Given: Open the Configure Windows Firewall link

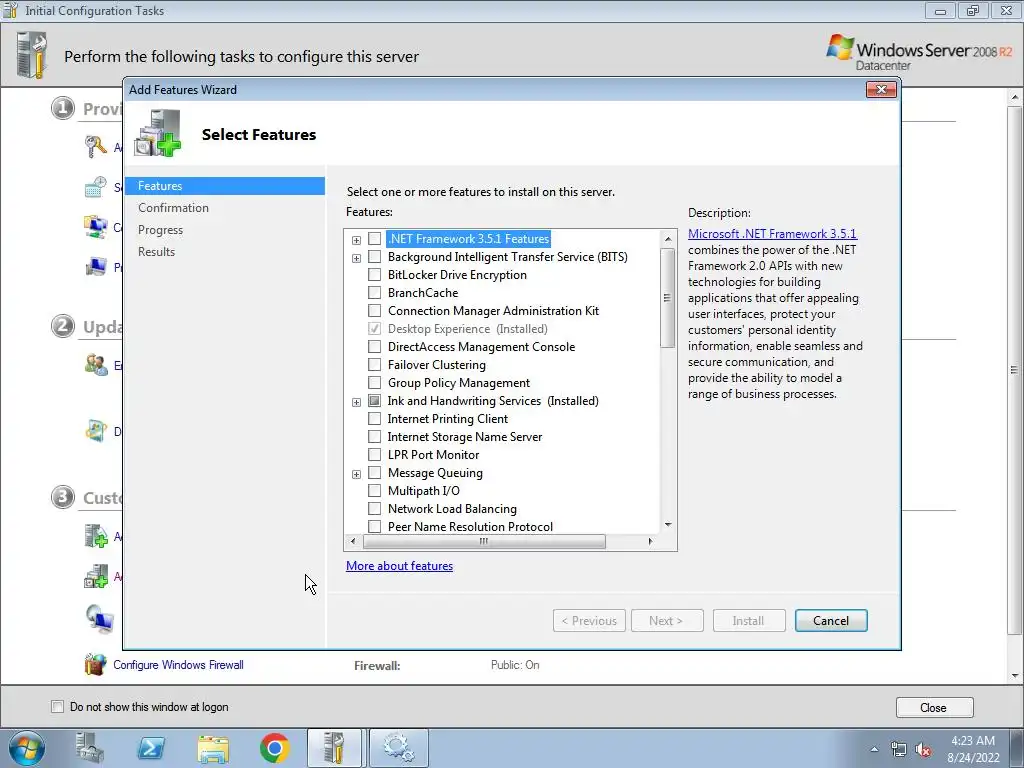Looking at the screenshot, I should tap(178, 665).
